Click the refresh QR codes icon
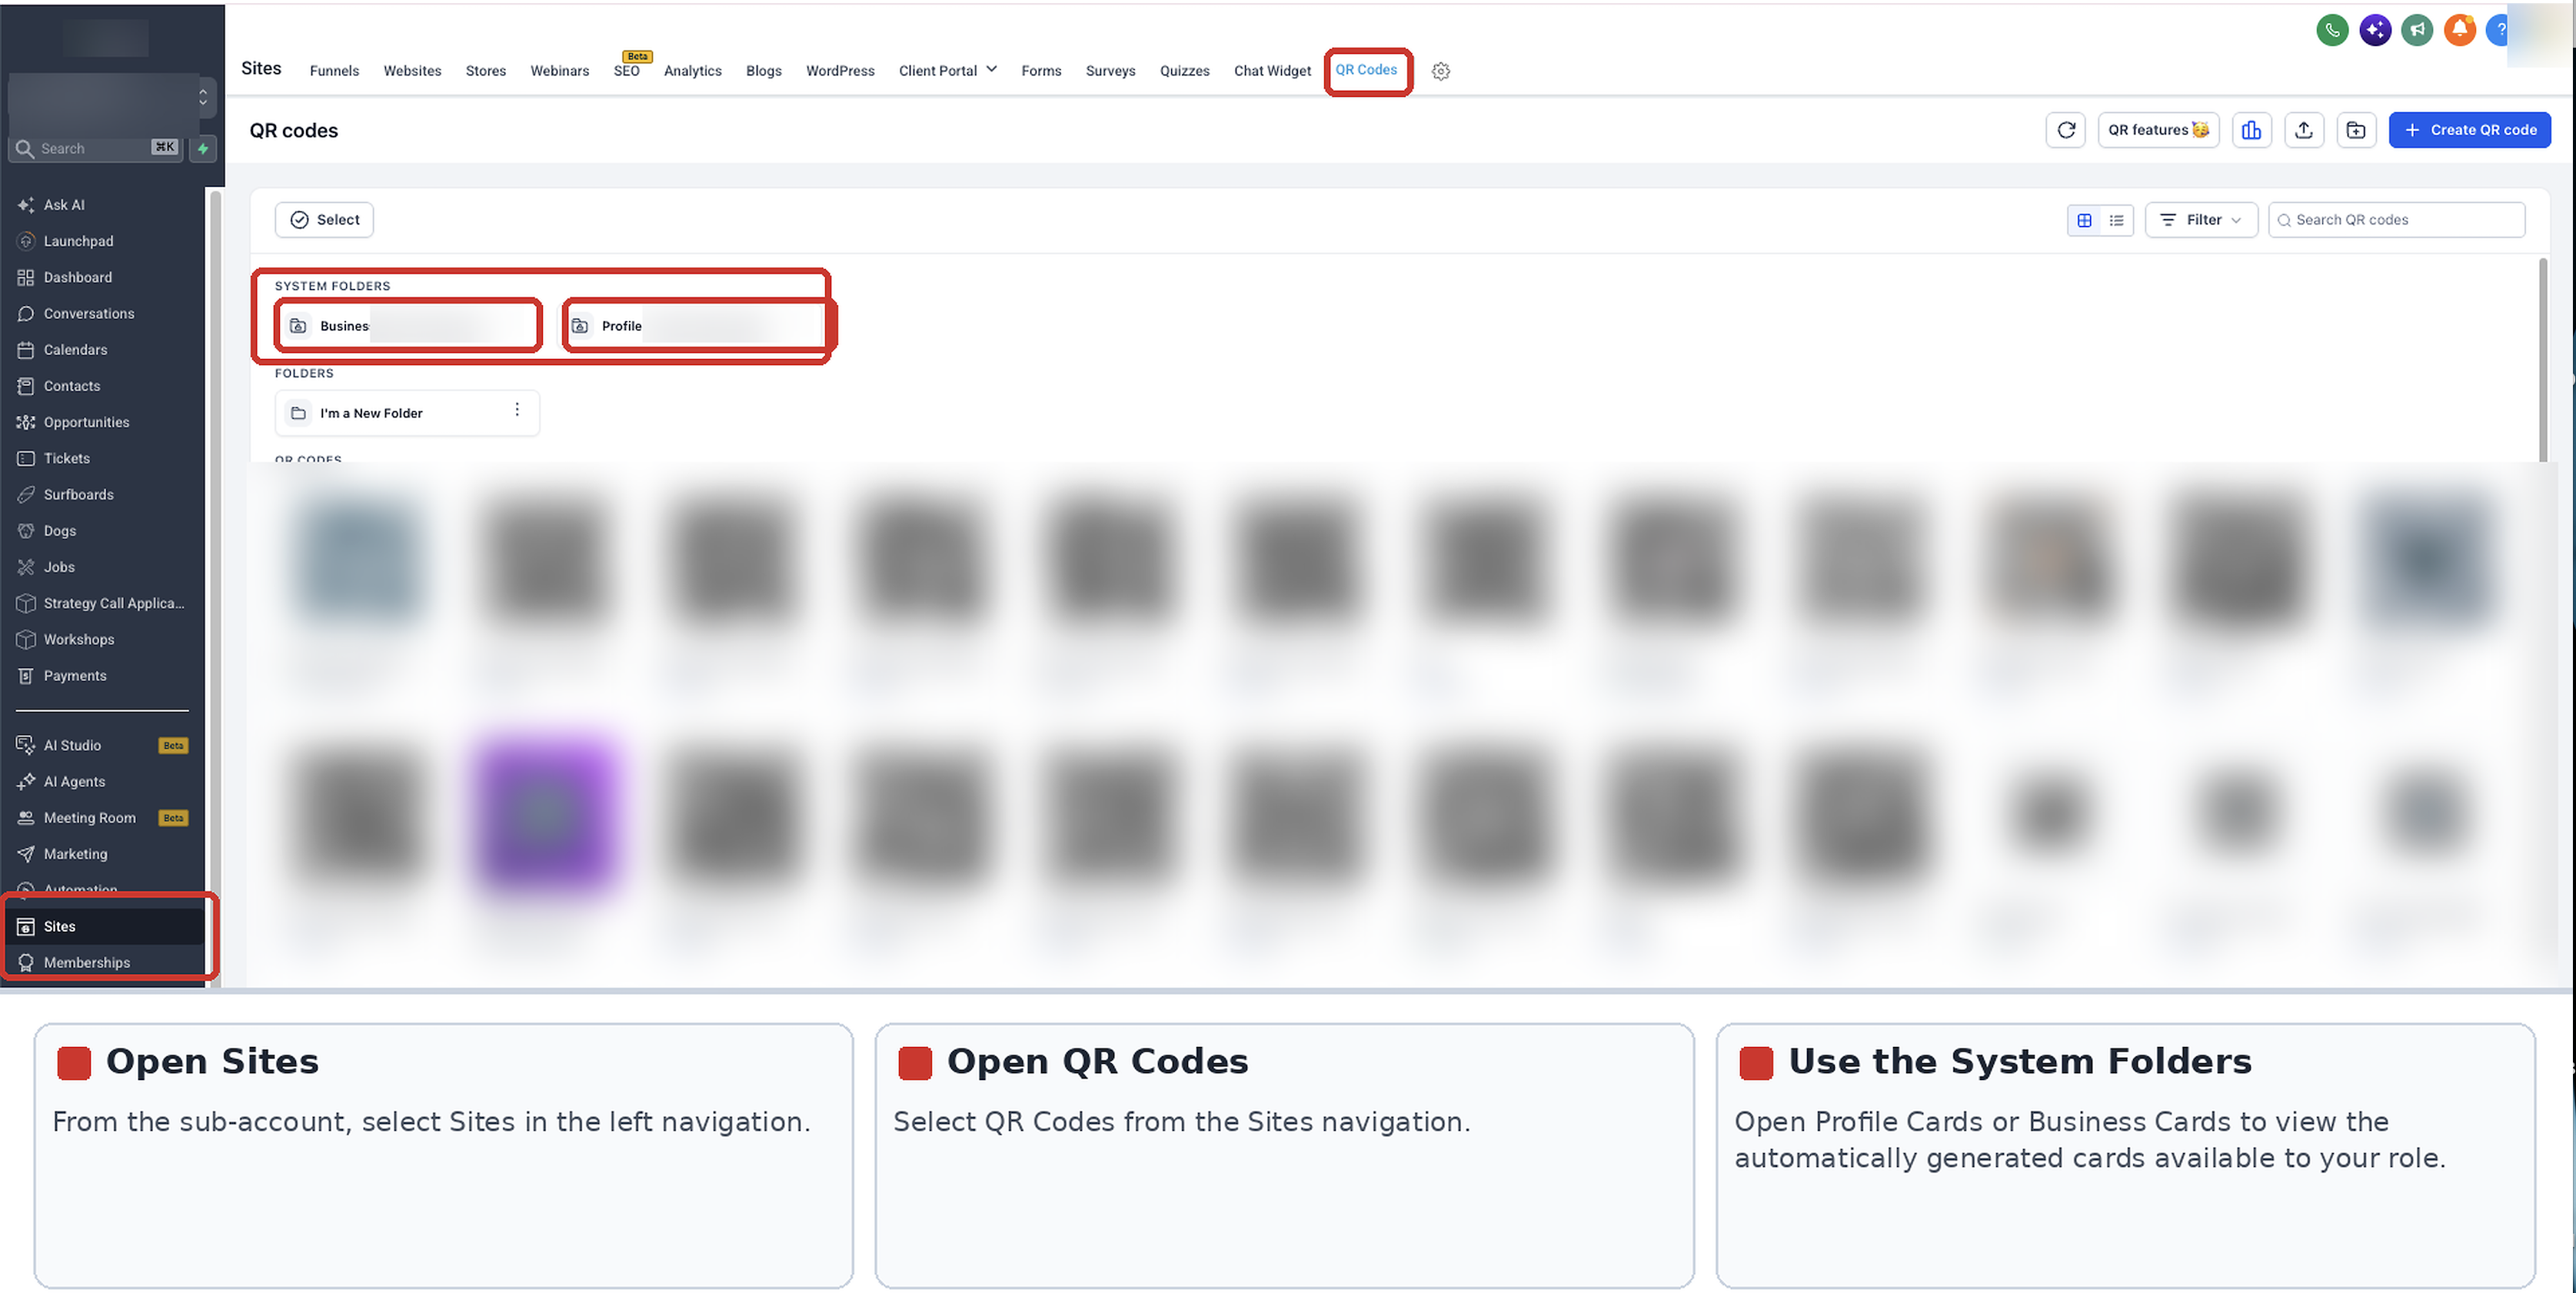2576x1293 pixels. (x=2065, y=130)
